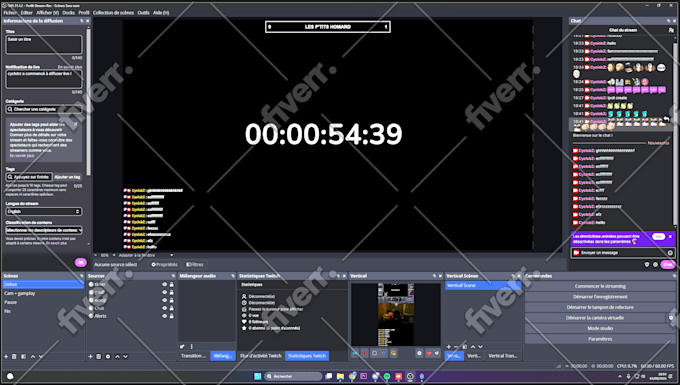
Task: Open the chat users list icon
Action: tap(671, 30)
